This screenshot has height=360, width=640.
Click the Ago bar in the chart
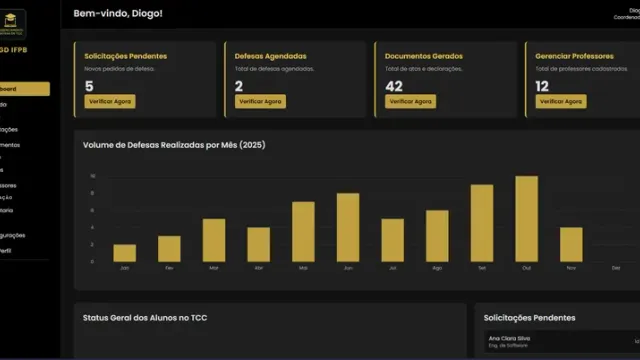[437, 236]
